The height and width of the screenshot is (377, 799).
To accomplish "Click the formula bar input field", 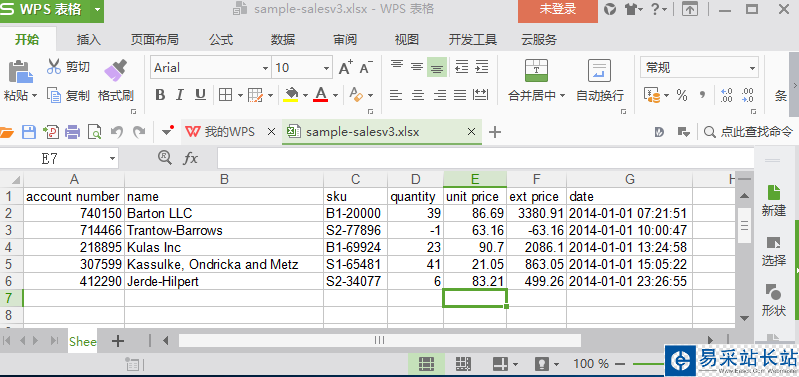I will [x=485, y=158].
